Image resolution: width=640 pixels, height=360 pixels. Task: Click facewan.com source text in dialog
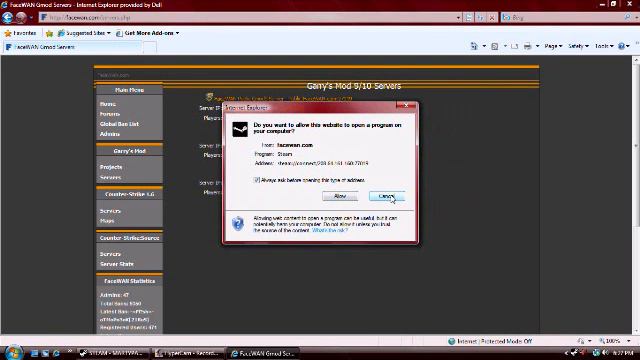click(295, 145)
